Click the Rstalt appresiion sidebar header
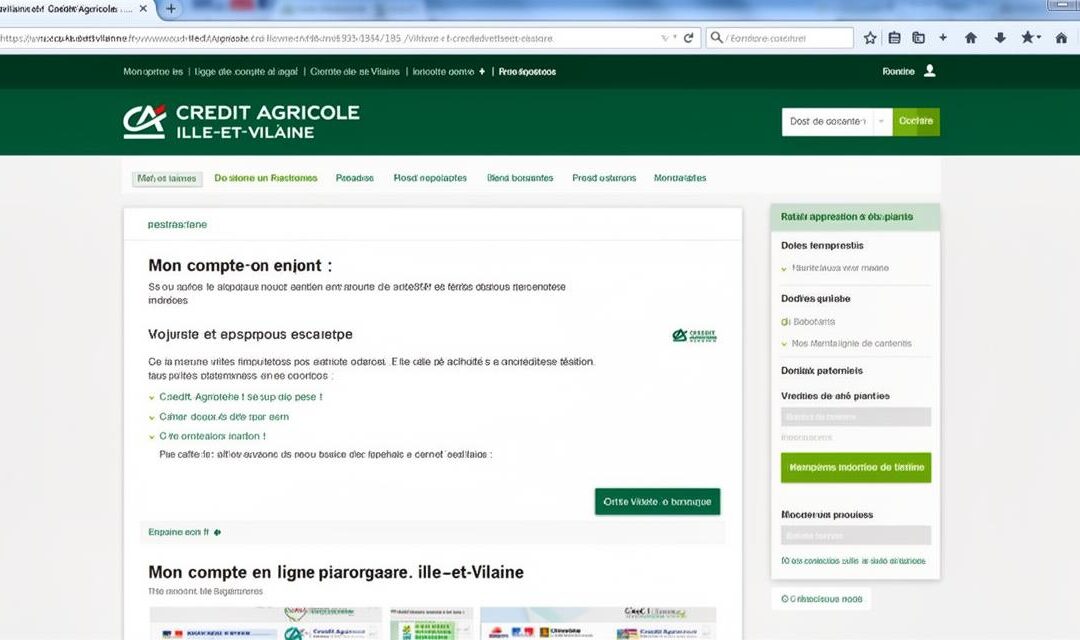Image resolution: width=1080 pixels, height=640 pixels. 855,217
